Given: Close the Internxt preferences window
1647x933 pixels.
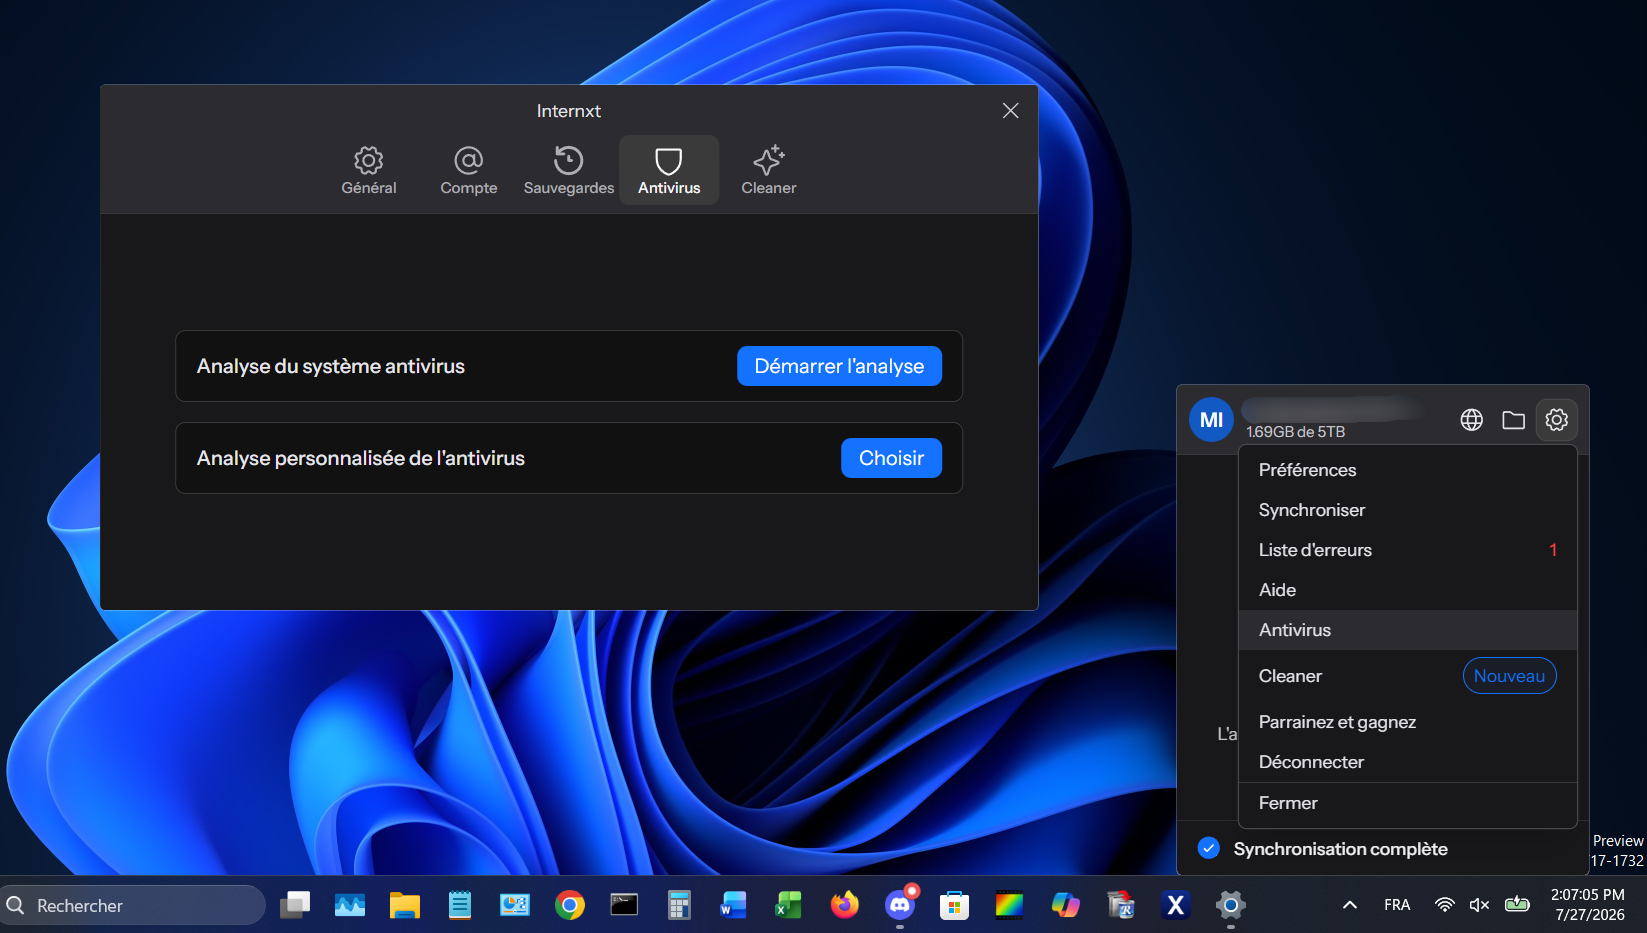Looking at the screenshot, I should pos(1010,111).
